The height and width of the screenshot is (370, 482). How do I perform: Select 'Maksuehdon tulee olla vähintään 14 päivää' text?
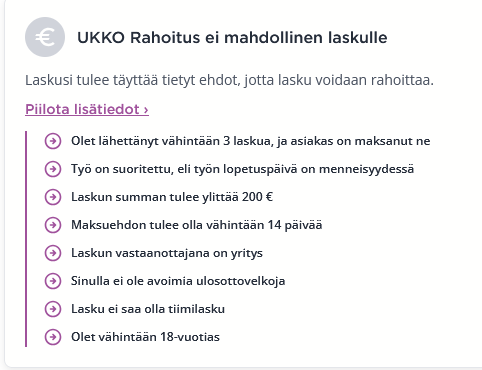(x=196, y=225)
